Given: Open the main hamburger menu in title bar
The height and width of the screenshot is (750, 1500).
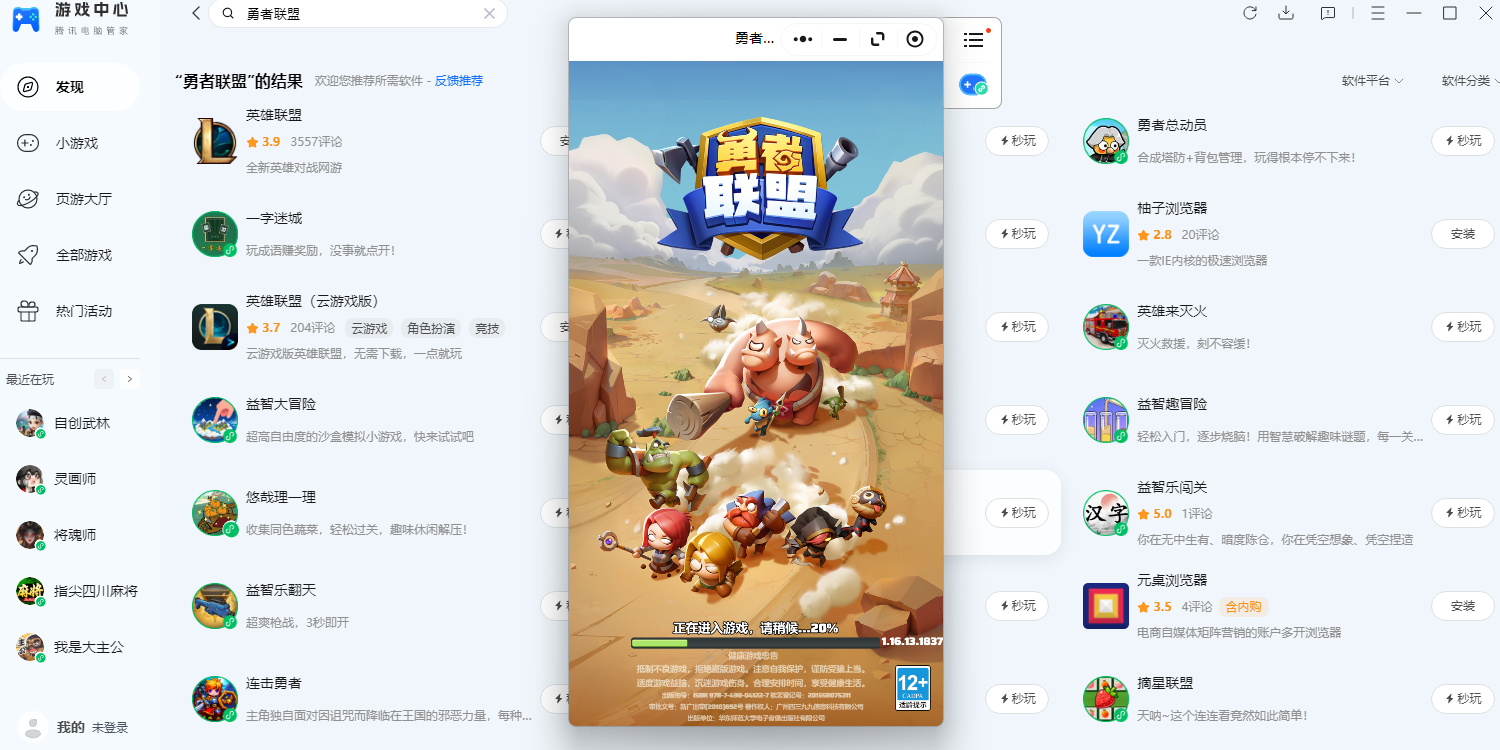Looking at the screenshot, I should coord(1378,13).
